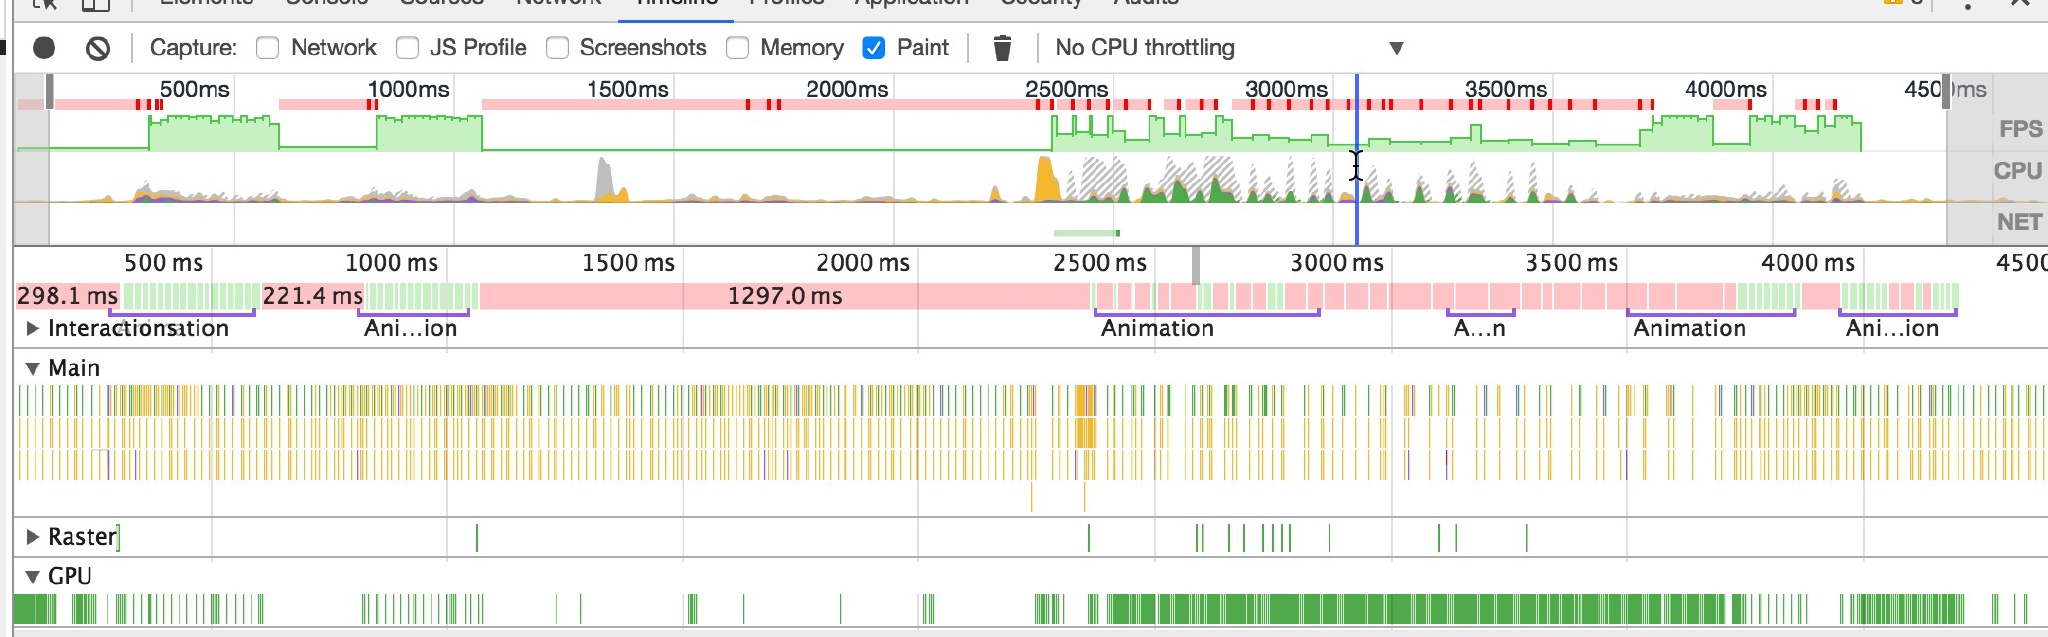Start recording with the round Record button
The image size is (2048, 637).
pyautogui.click(x=44, y=48)
